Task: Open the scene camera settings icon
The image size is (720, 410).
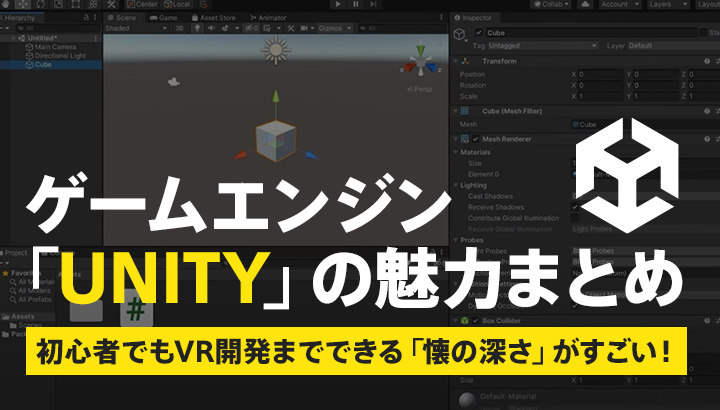Action: click(304, 28)
